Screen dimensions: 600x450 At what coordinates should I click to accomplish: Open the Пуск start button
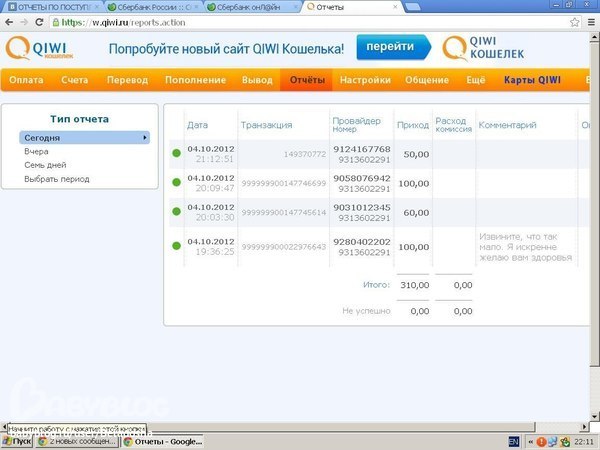click(16, 442)
